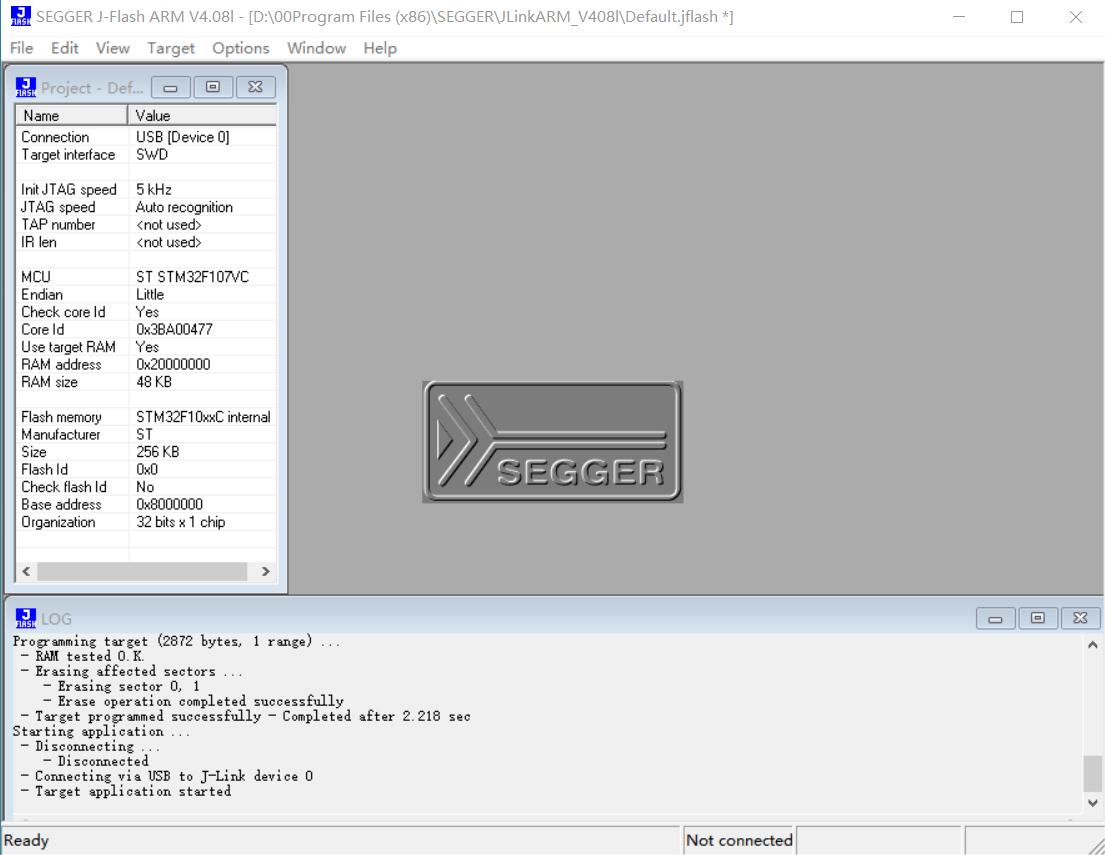This screenshot has width=1105, height=855.
Task: Close the LOG sub-window
Action: click(1080, 618)
